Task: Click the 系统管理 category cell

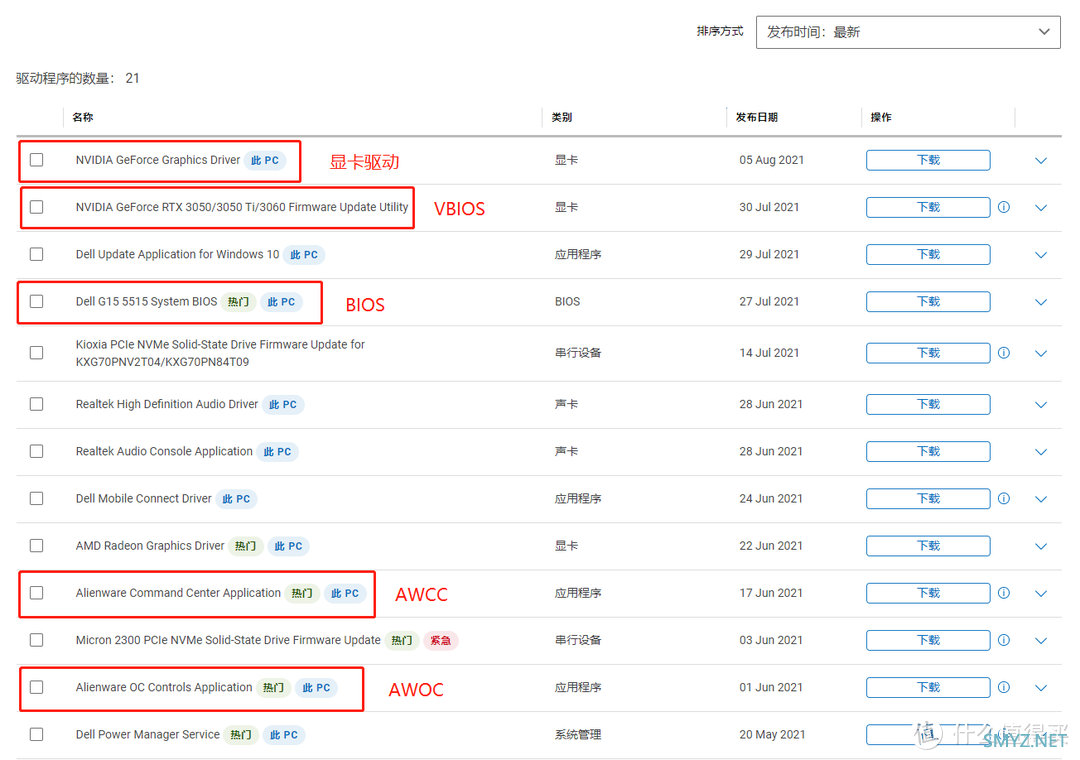Action: pyautogui.click(x=578, y=735)
